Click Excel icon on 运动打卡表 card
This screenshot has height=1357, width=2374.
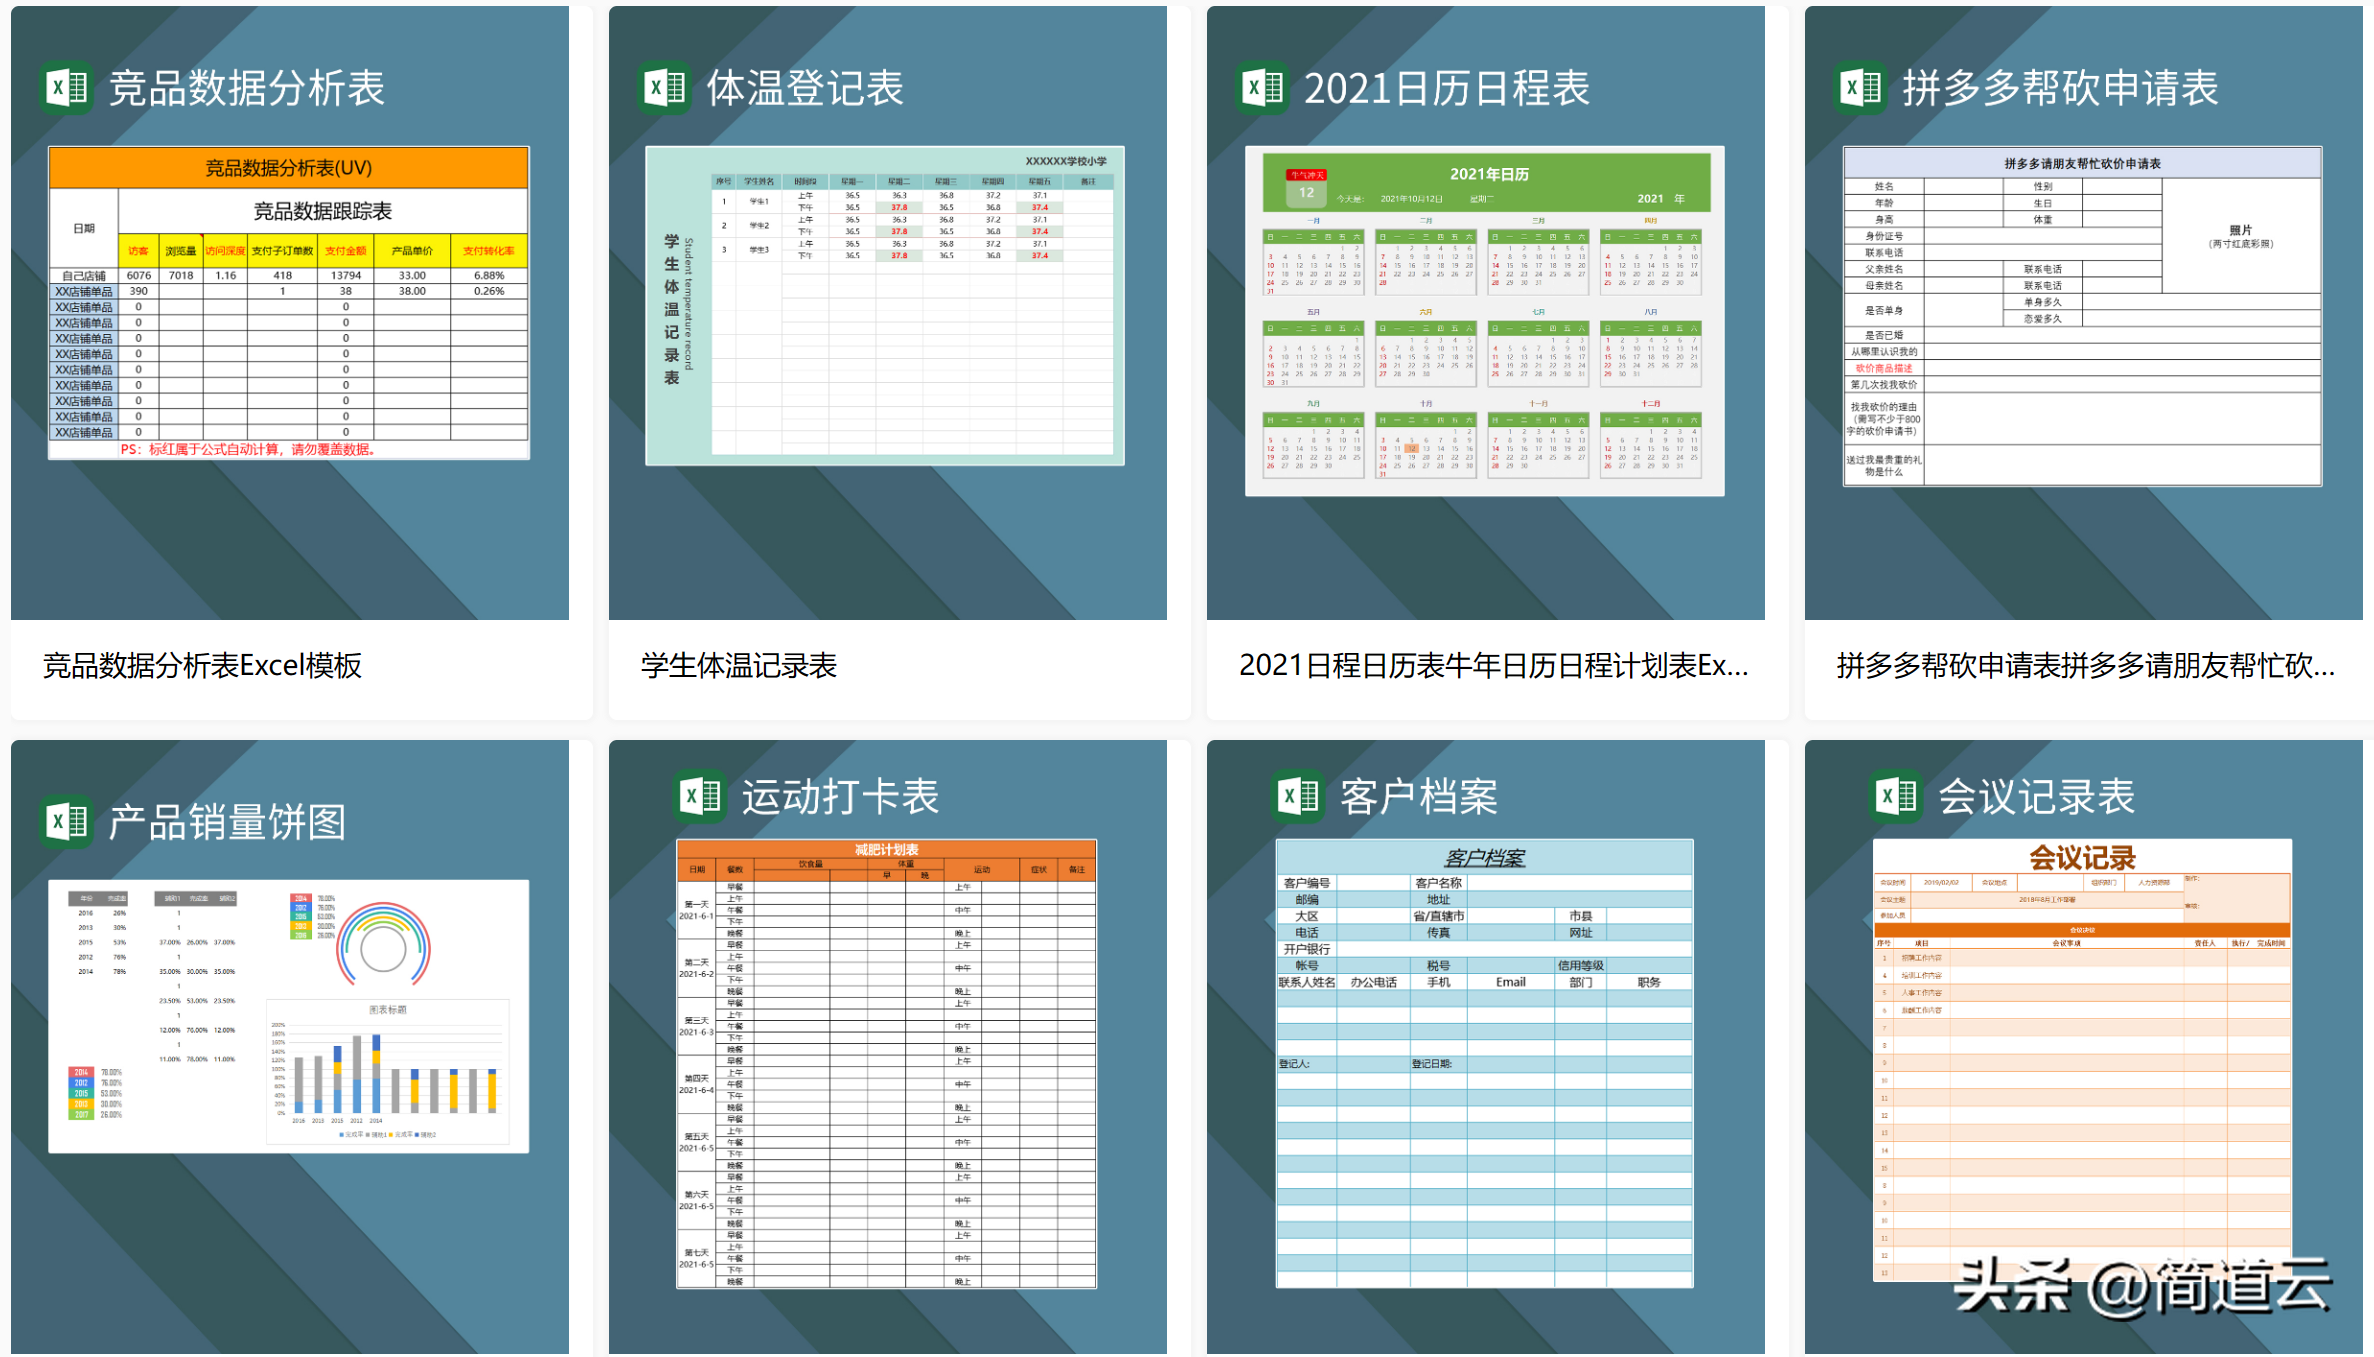coord(700,797)
